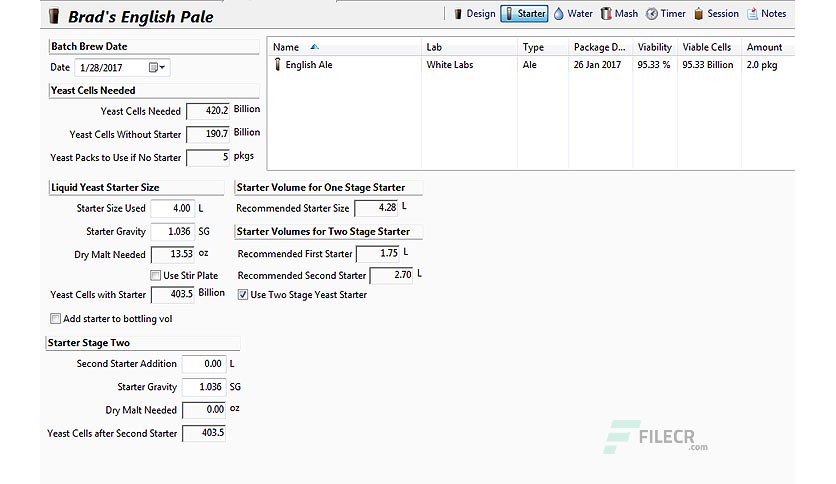Click the Recommended First Starter field
The image size is (836, 484).
(x=377, y=254)
